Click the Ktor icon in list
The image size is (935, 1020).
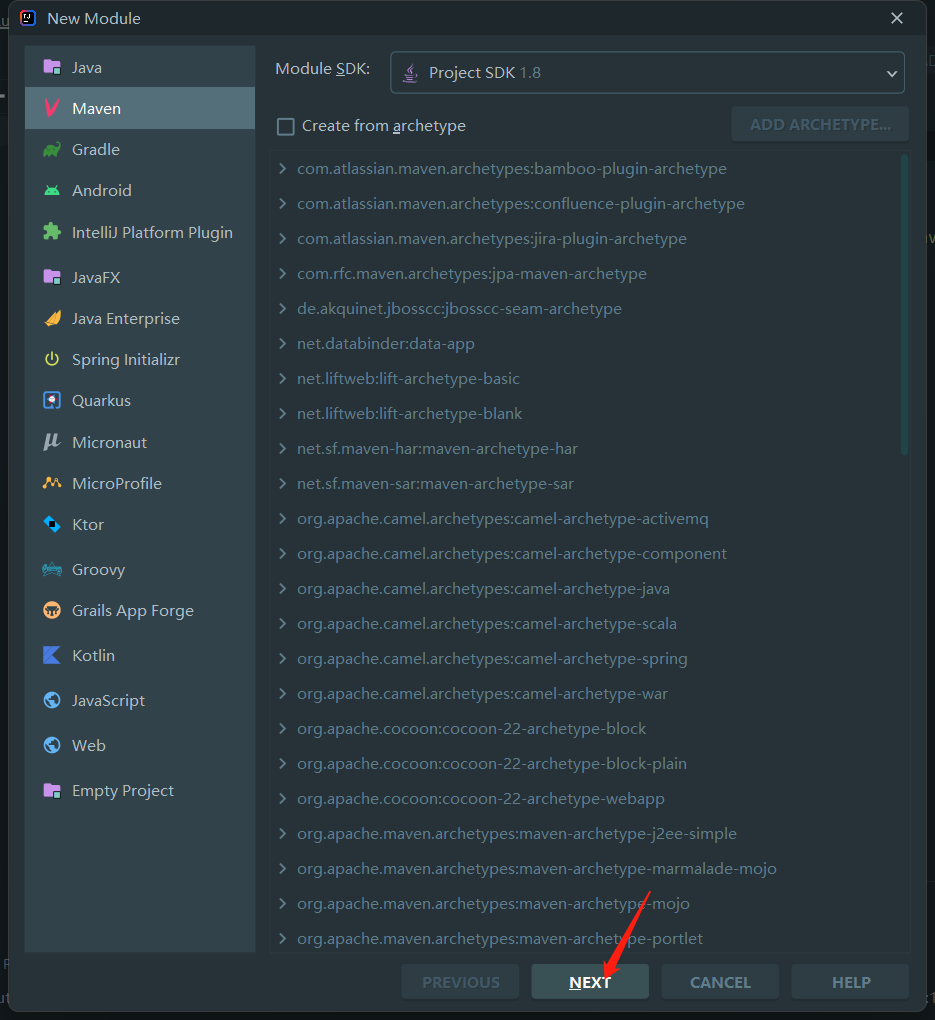[52, 524]
